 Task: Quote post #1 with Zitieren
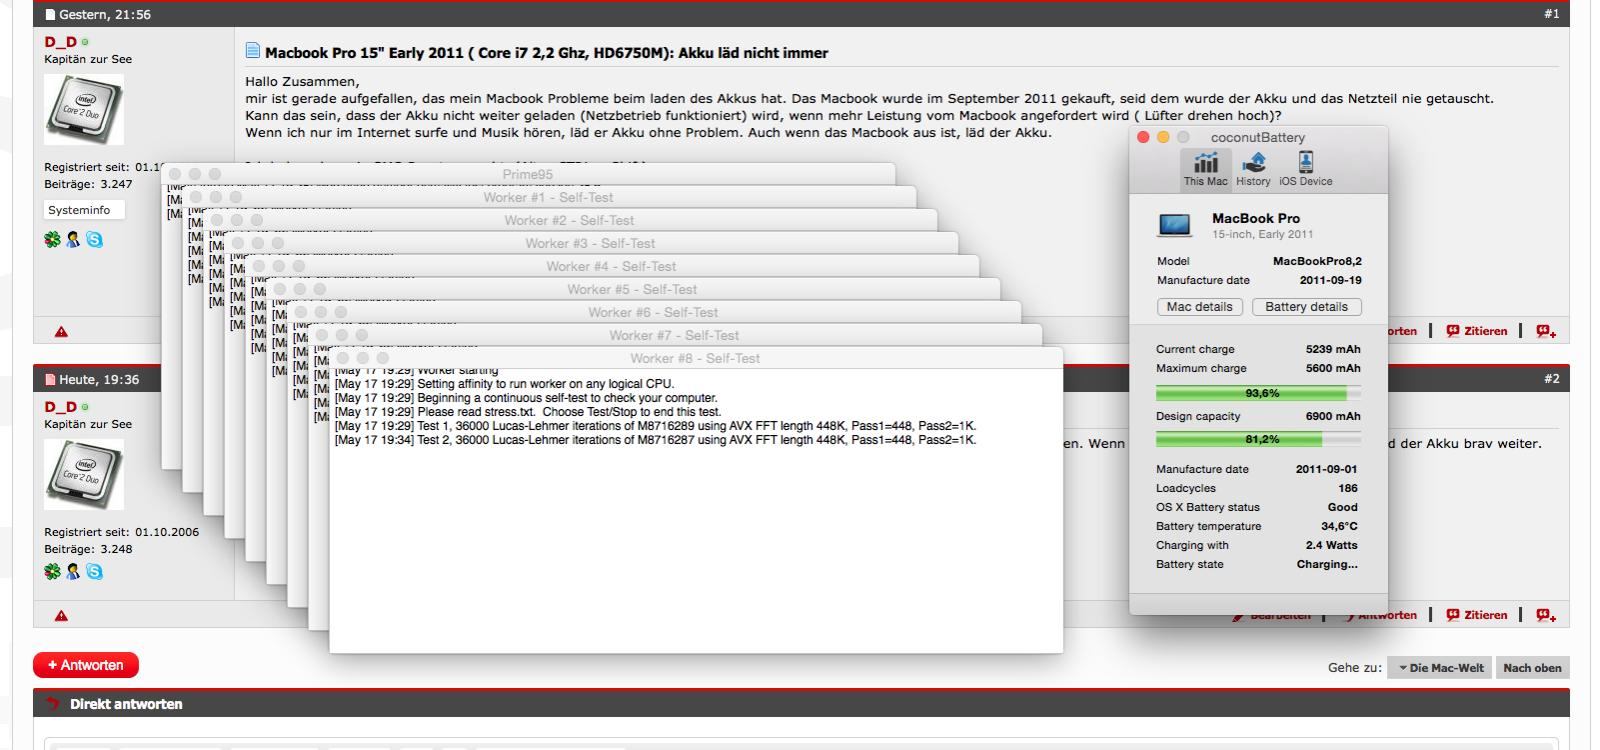pyautogui.click(x=1477, y=331)
